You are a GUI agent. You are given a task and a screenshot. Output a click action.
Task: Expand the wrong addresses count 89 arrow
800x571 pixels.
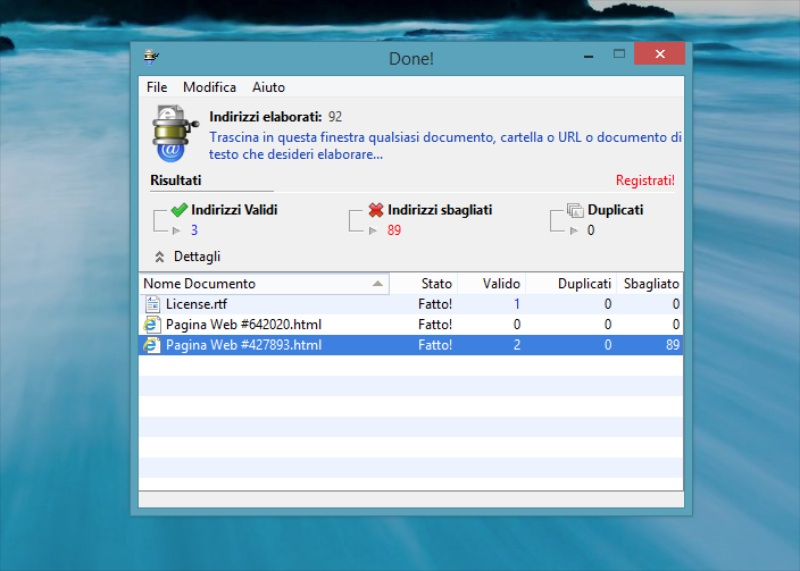pyautogui.click(x=373, y=231)
